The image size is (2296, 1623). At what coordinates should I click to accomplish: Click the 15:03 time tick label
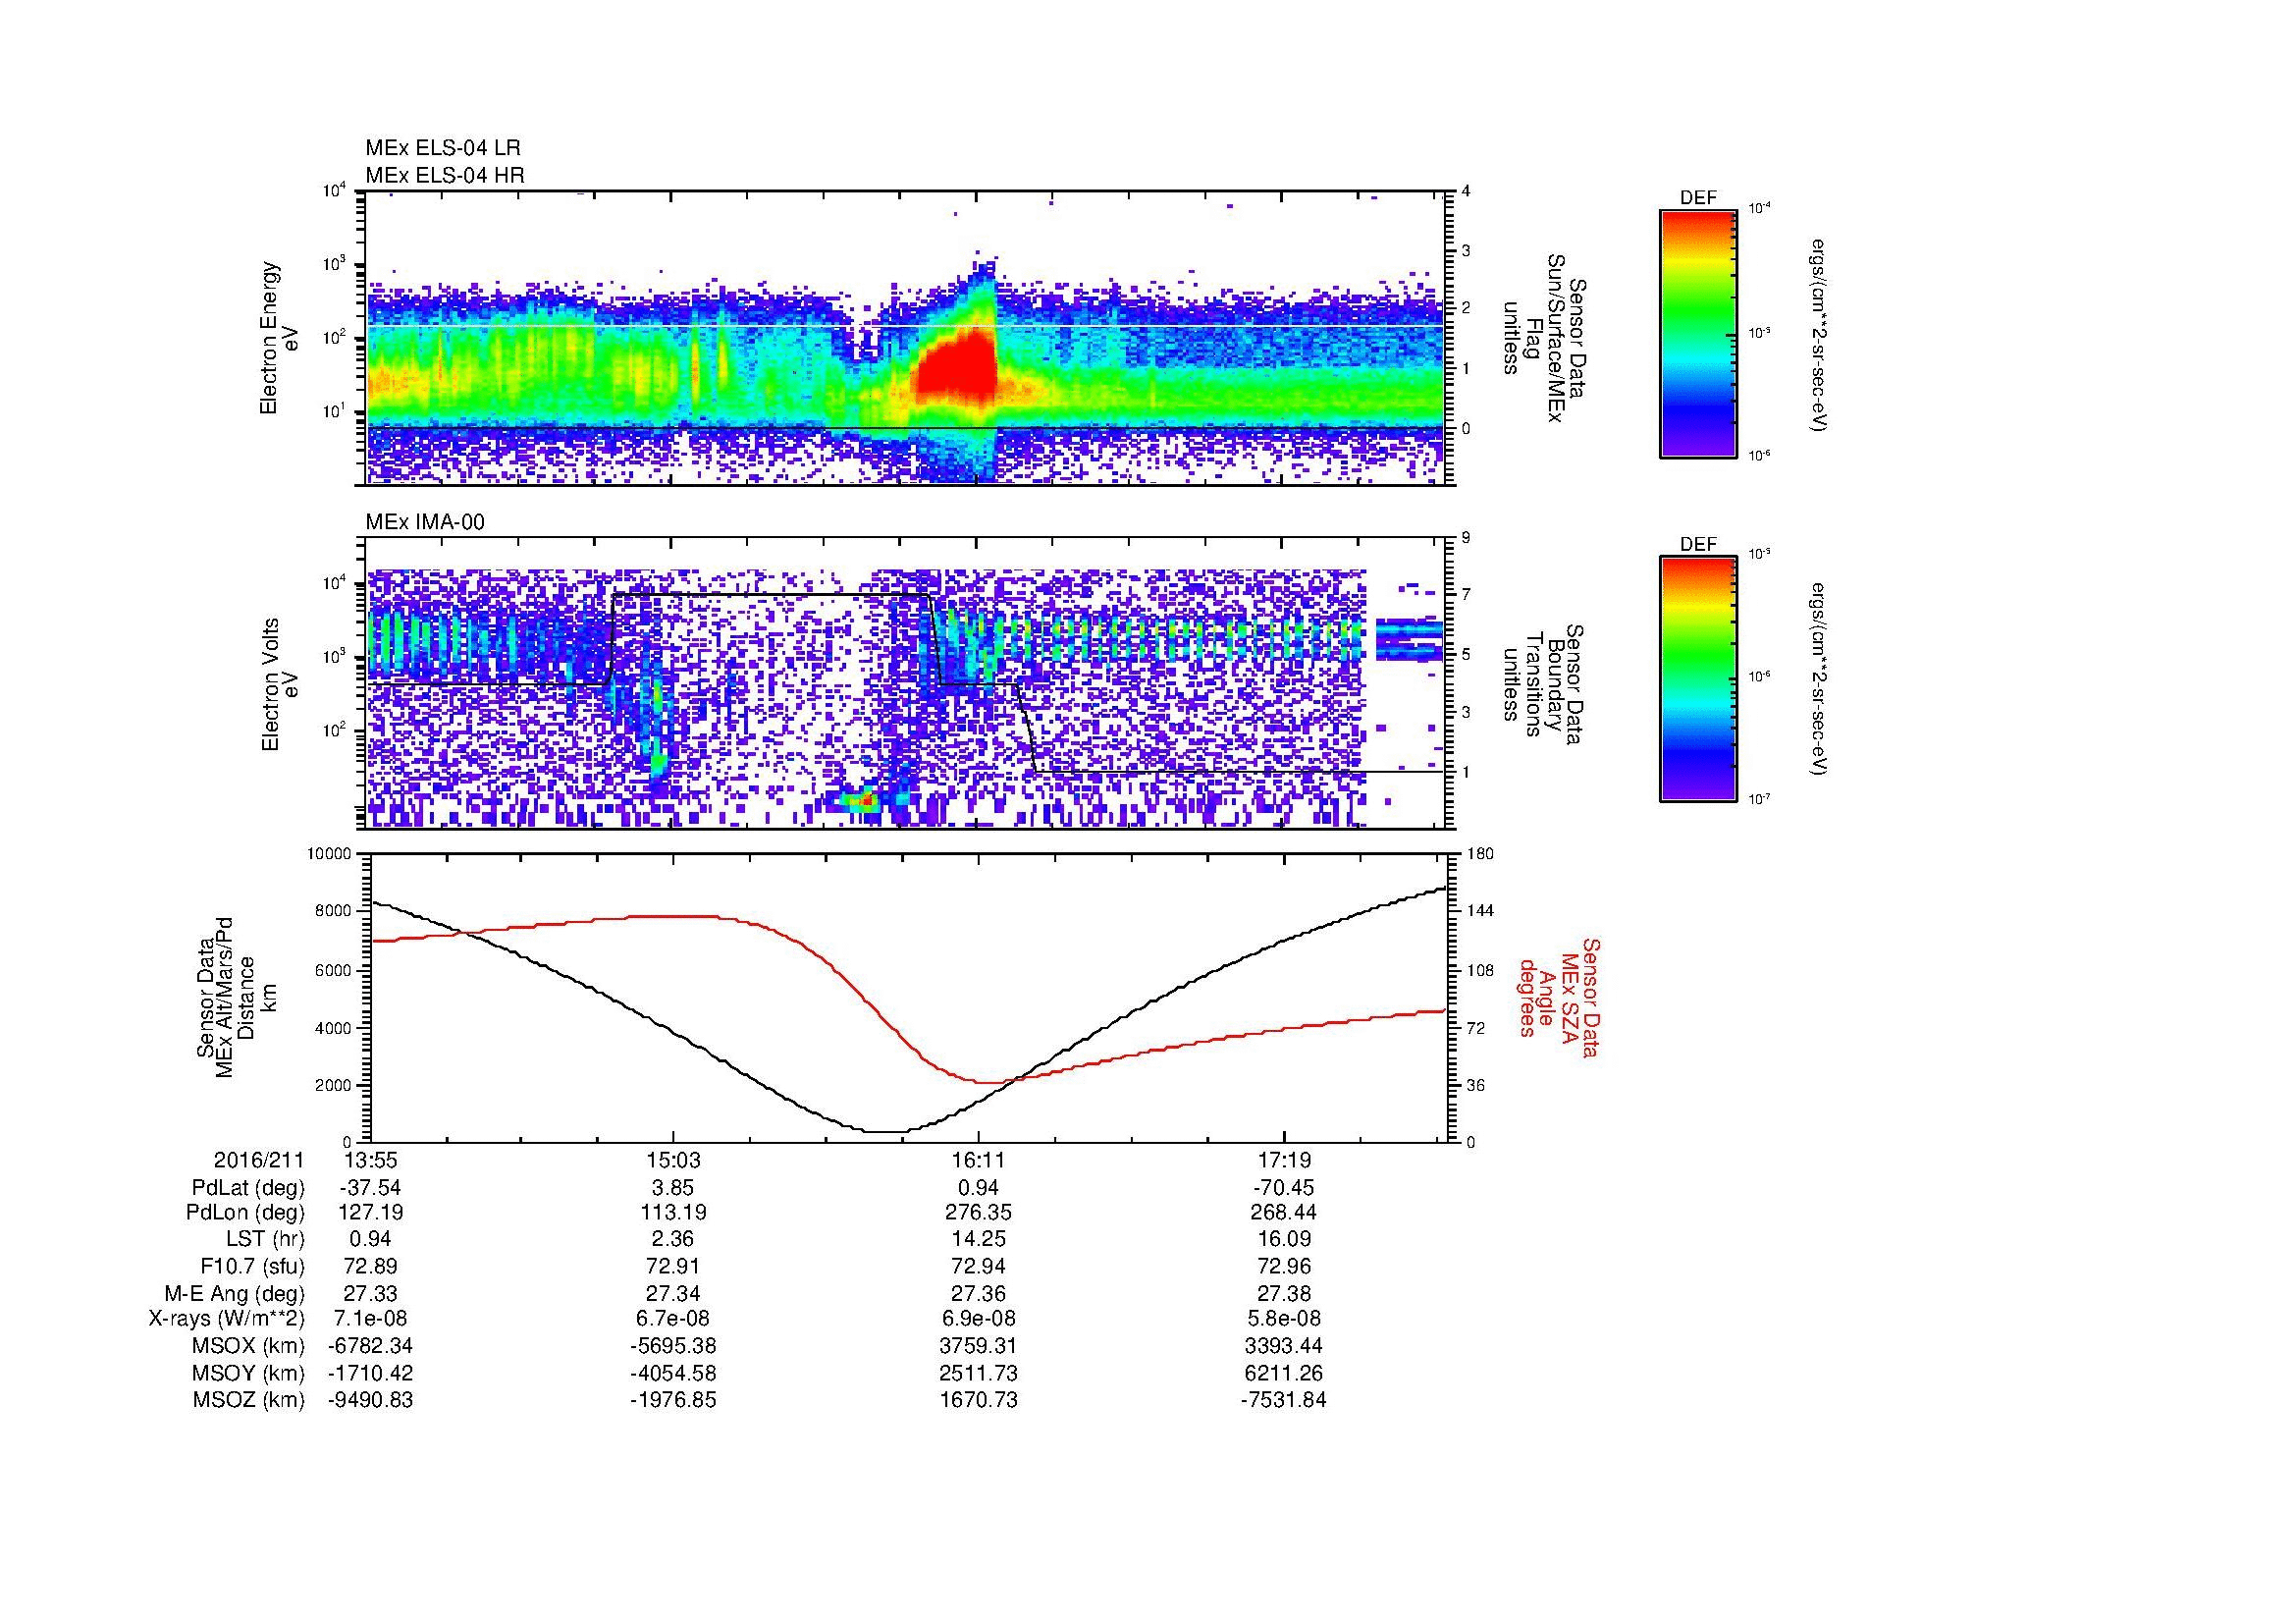tap(673, 1160)
